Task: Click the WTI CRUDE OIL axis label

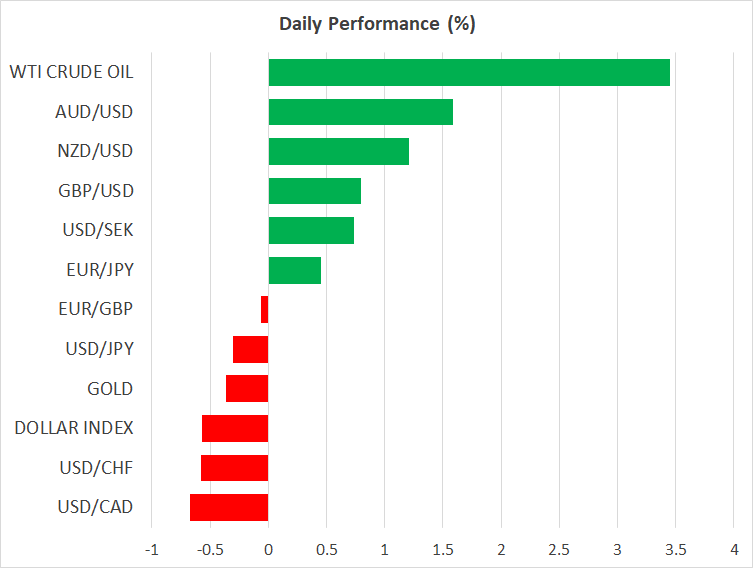Action: [x=71, y=72]
